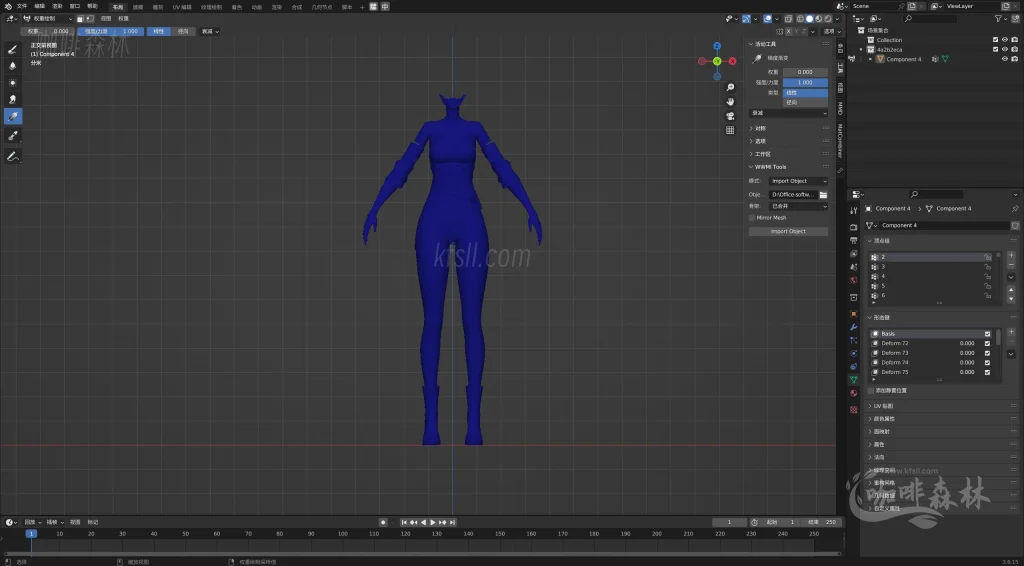This screenshot has height=566, width=1024.
Task: Jump to the end frame button
Action: pyautogui.click(x=452, y=522)
